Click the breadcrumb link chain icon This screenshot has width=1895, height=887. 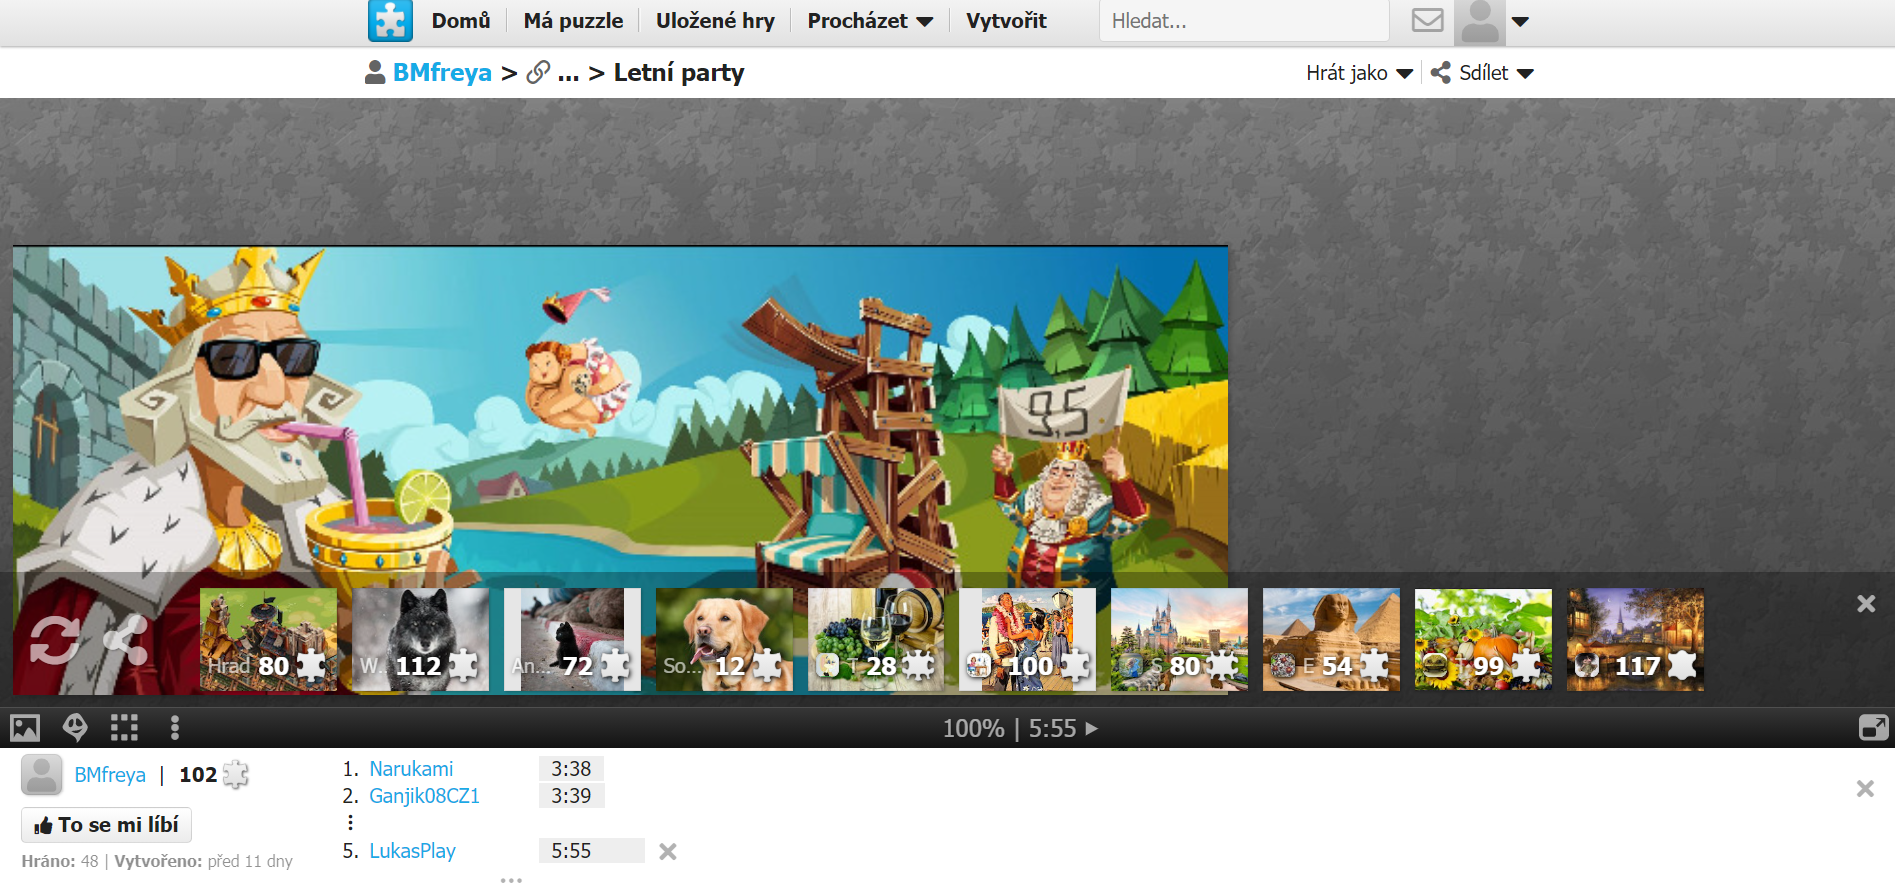pos(538,72)
